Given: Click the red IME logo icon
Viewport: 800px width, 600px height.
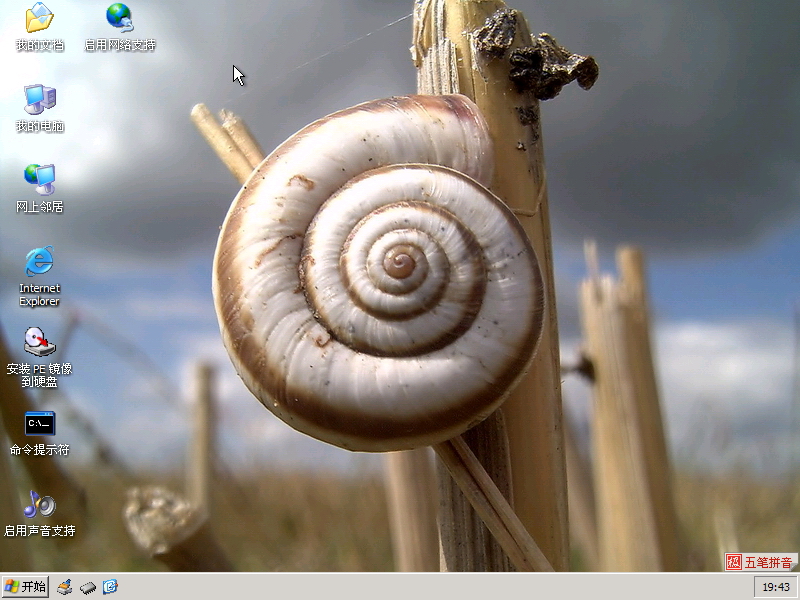Looking at the screenshot, I should (734, 562).
